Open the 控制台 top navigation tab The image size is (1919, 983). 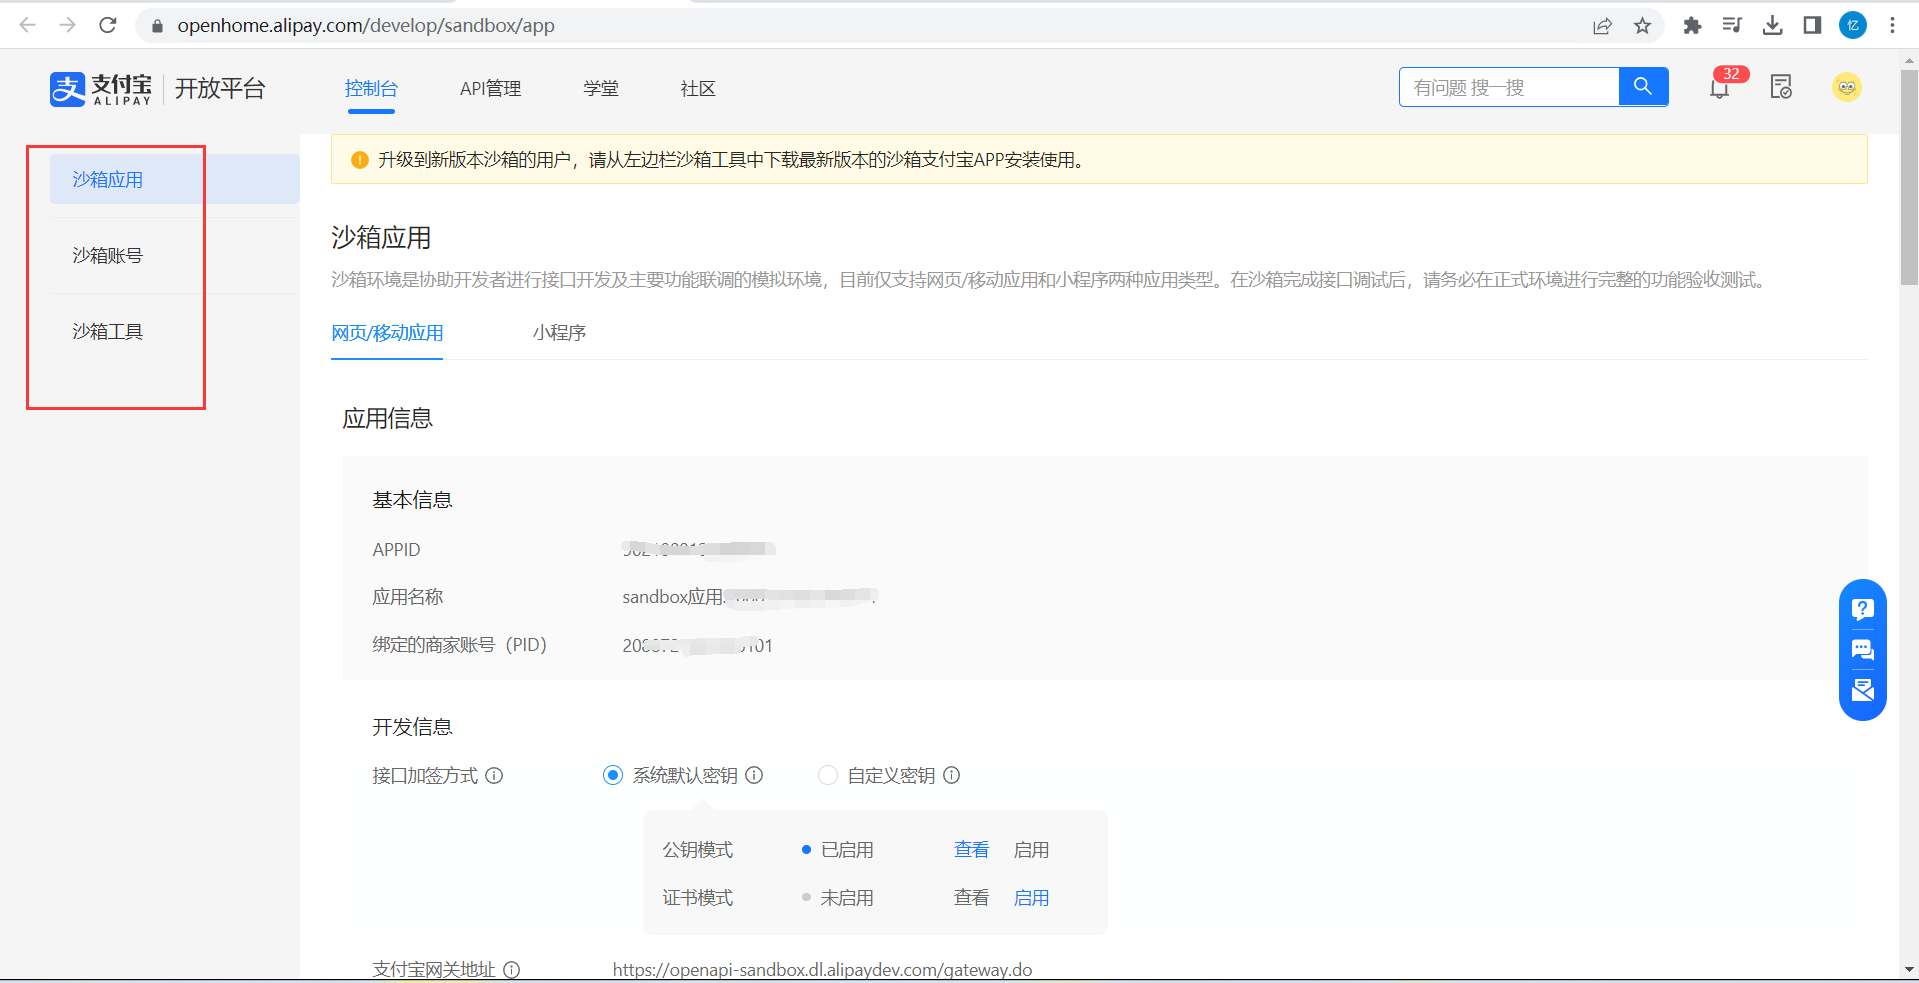pyautogui.click(x=371, y=88)
